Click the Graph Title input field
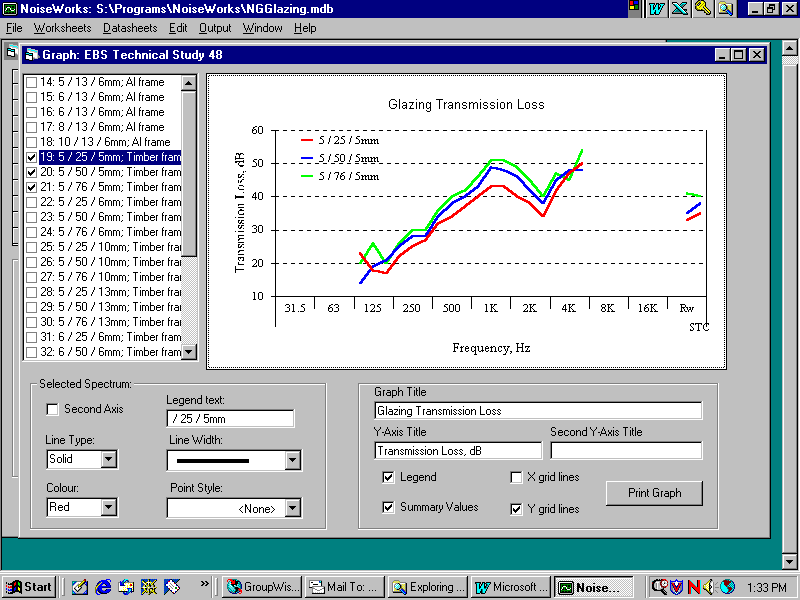Viewport: 800px width, 600px height. tap(538, 411)
